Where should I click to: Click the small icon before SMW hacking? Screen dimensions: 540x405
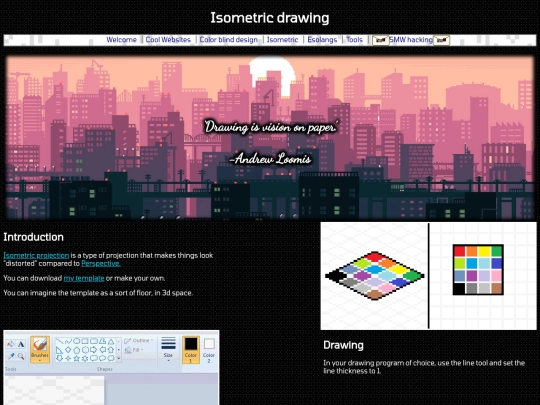pos(380,40)
